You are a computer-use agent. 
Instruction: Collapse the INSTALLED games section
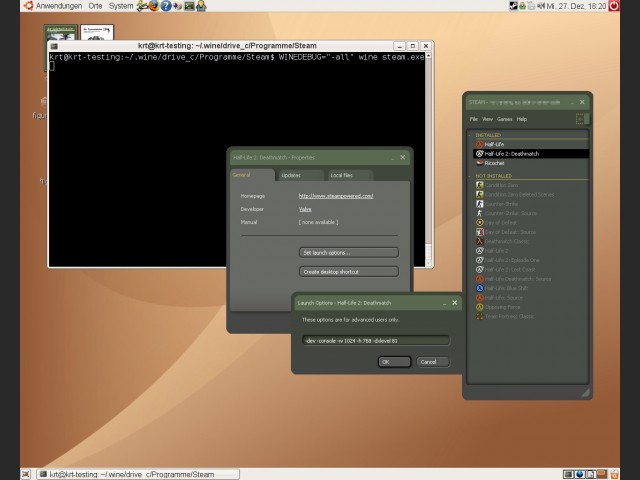point(469,135)
